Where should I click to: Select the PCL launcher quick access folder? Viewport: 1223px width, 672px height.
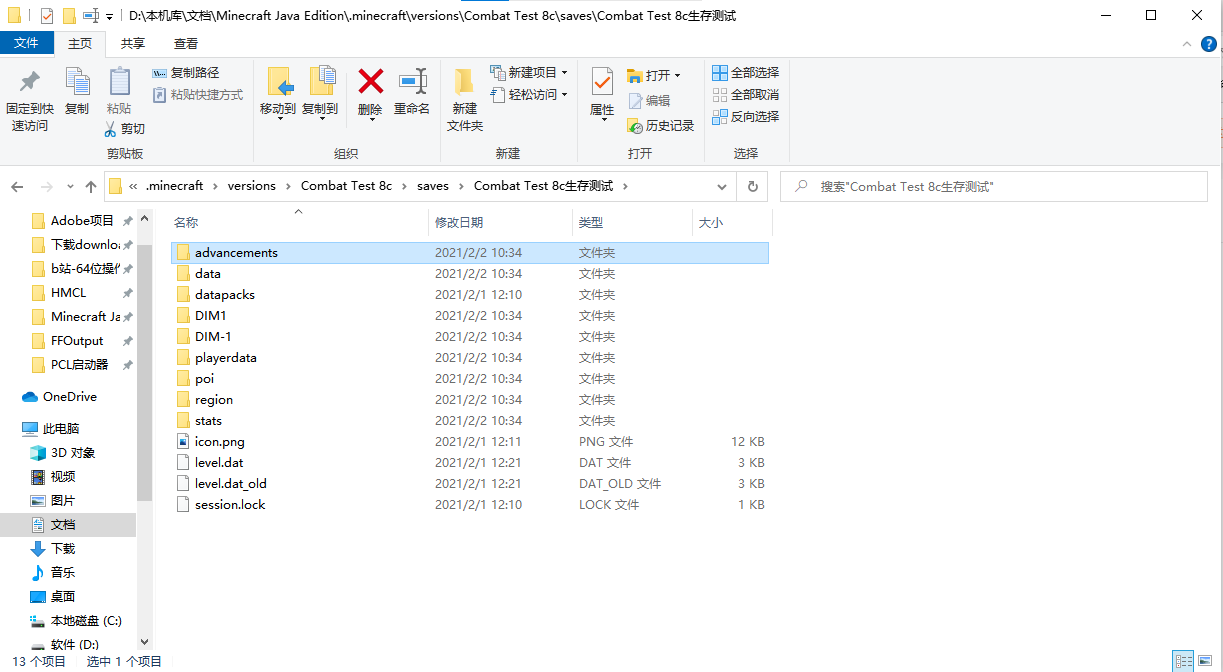point(79,365)
